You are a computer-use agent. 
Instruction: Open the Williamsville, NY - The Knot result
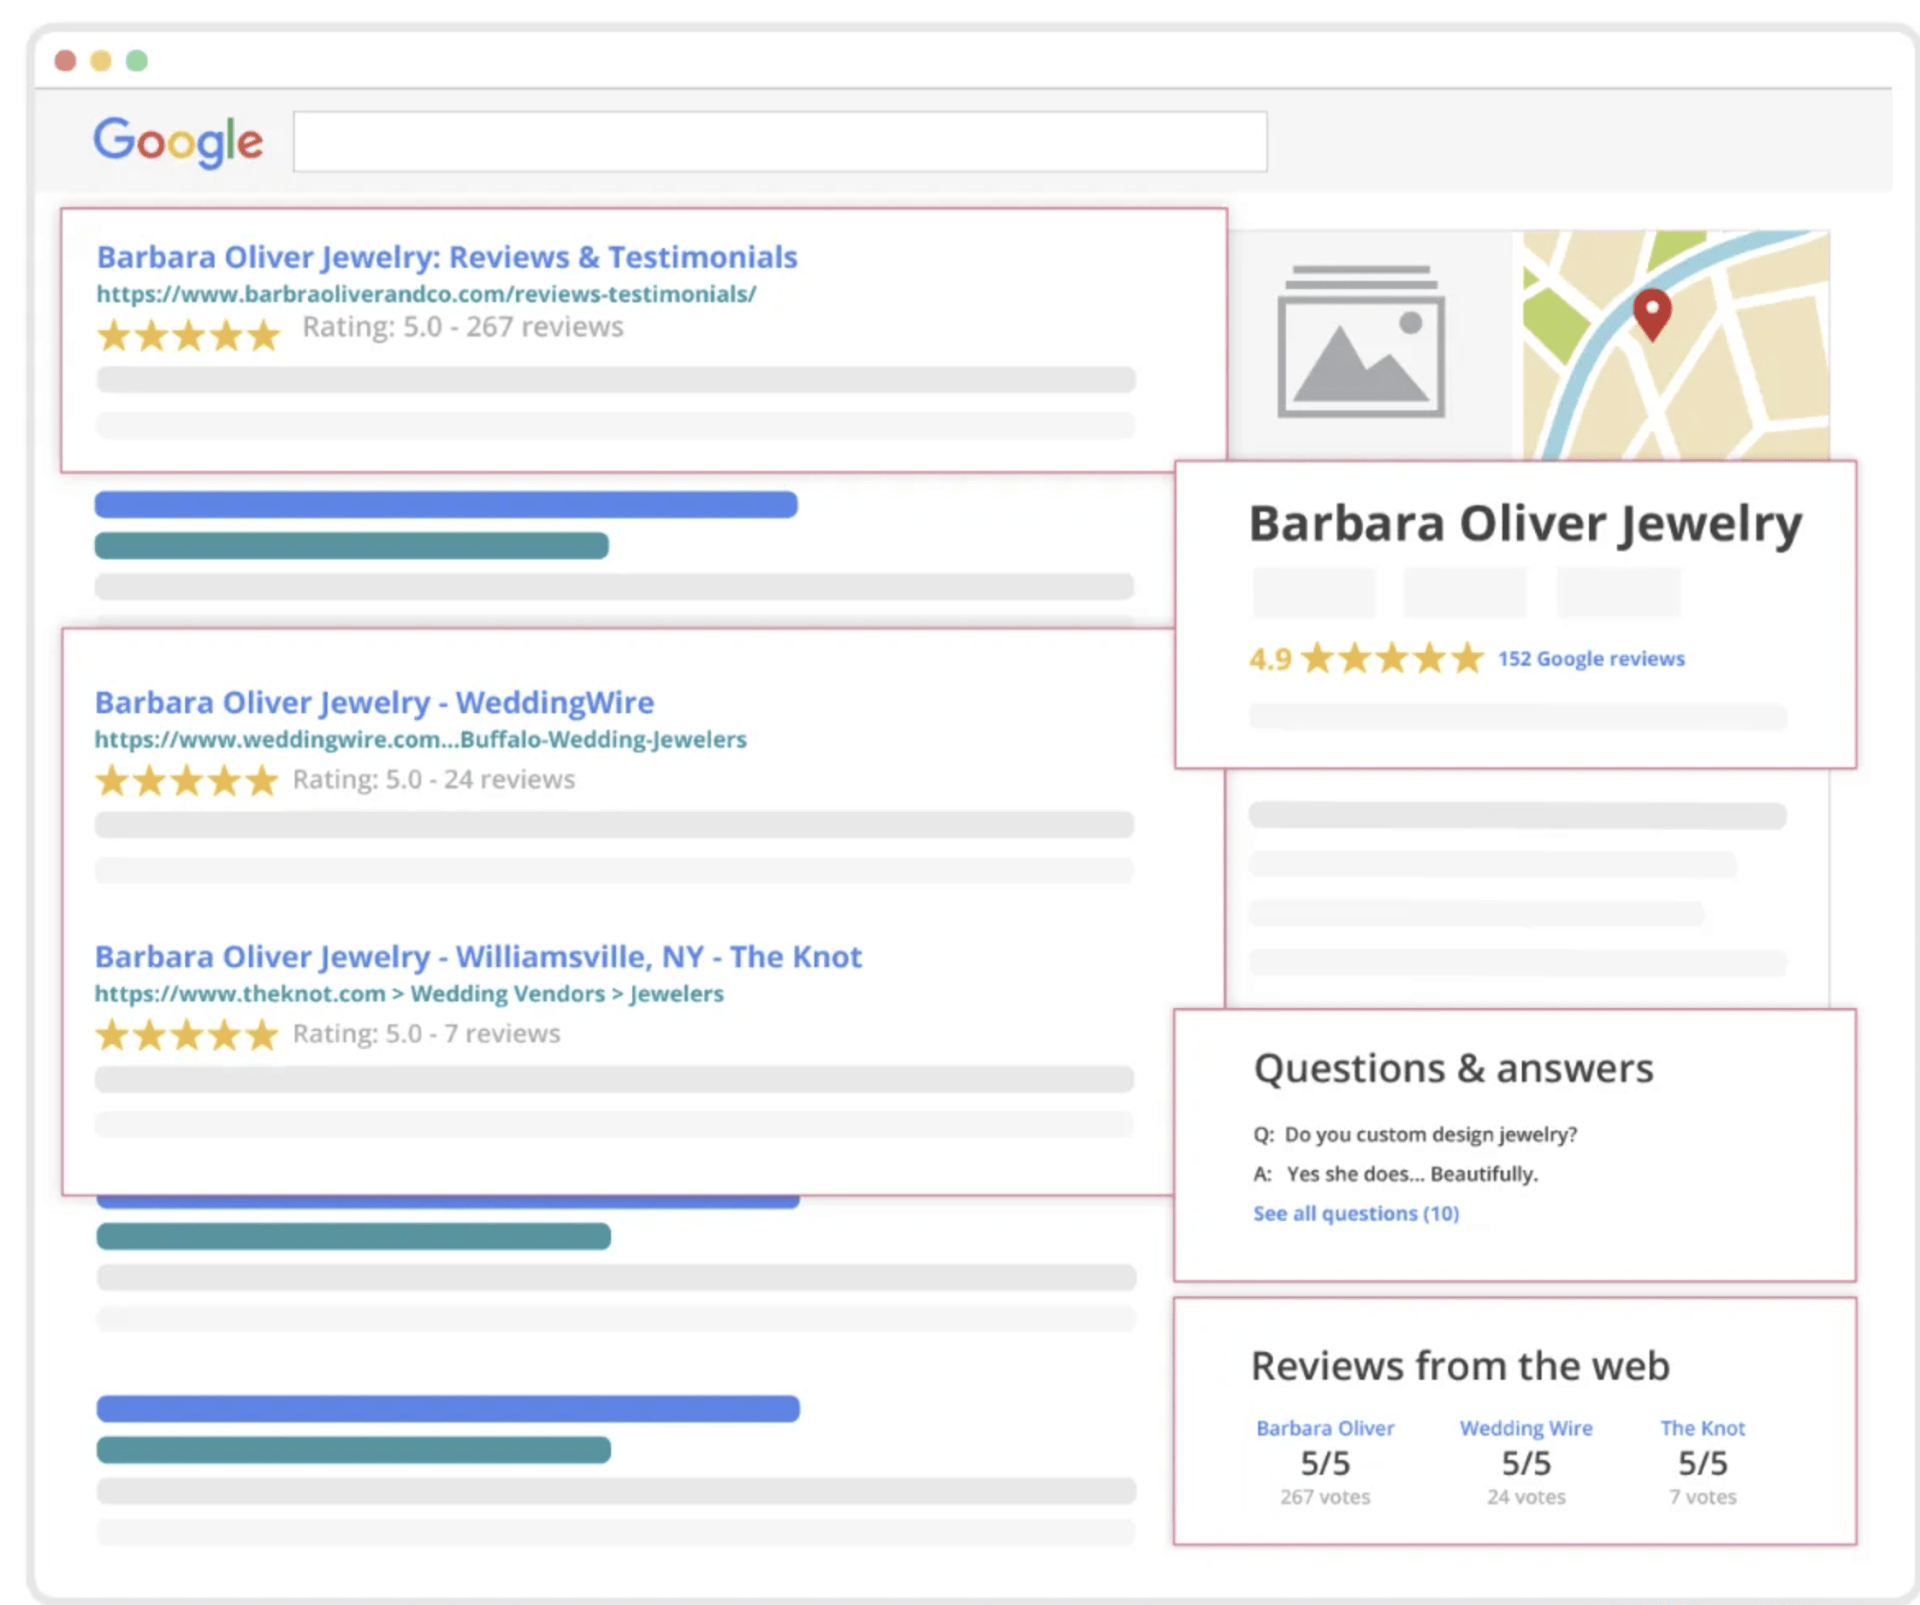coord(478,957)
